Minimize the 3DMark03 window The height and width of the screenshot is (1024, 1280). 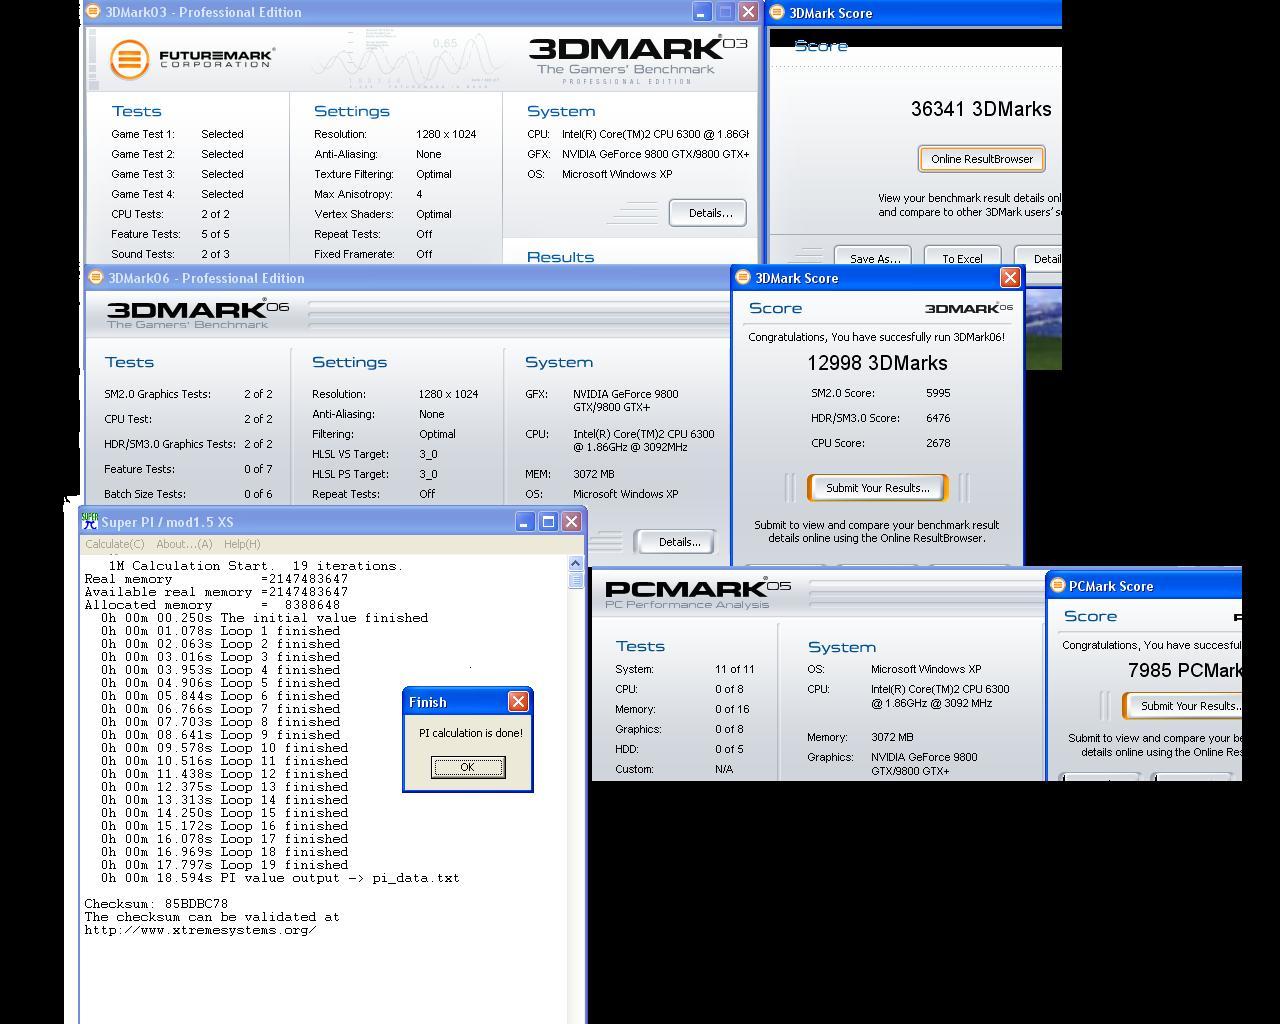point(702,12)
